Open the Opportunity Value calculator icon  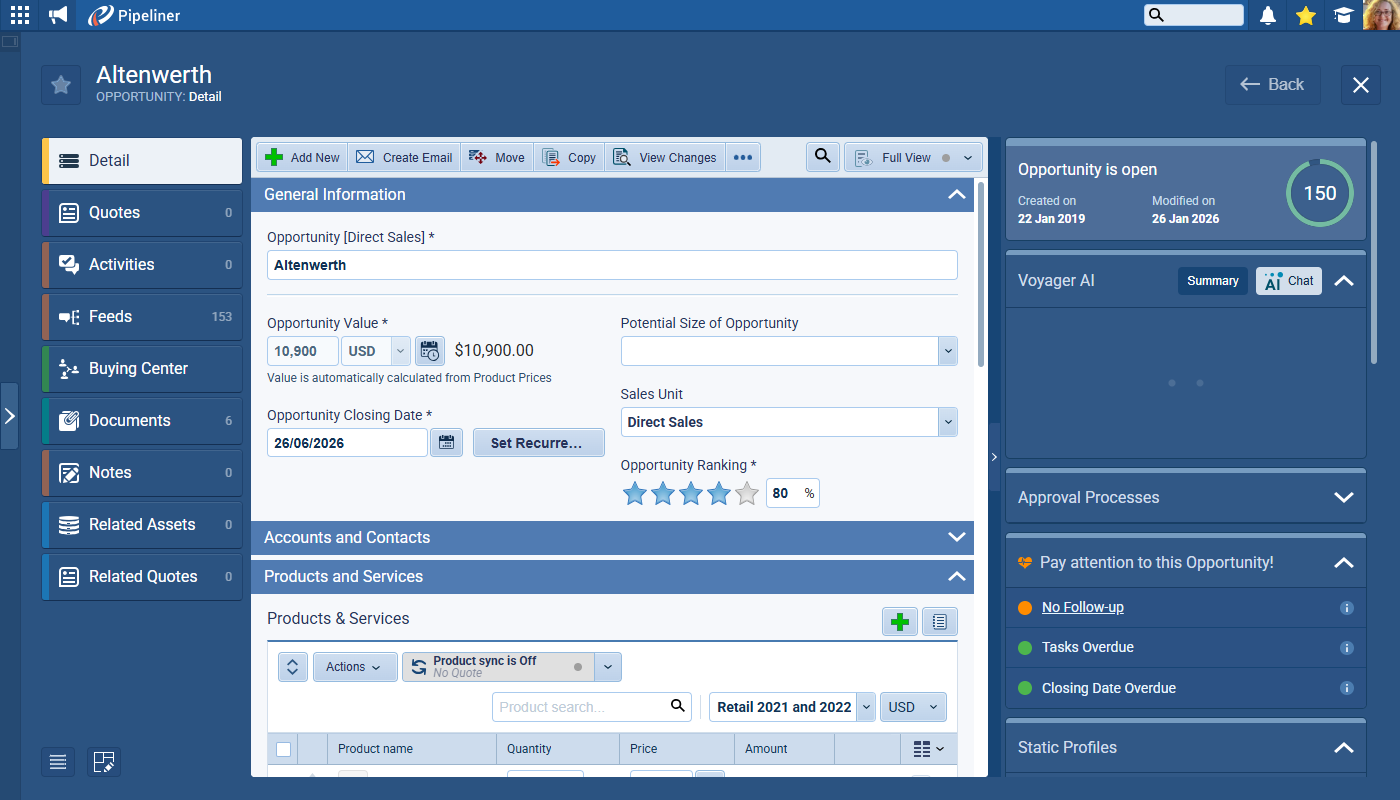click(429, 351)
